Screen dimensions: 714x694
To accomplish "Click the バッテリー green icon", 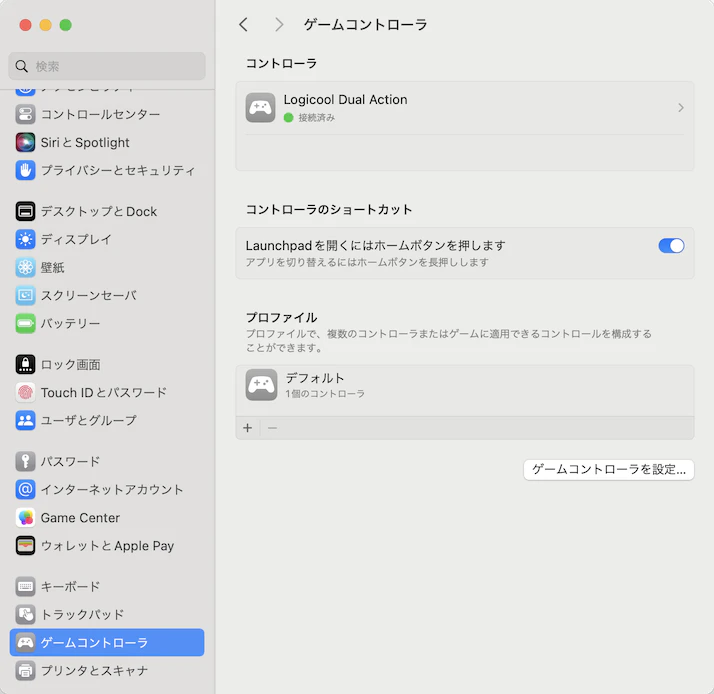I will (25, 323).
